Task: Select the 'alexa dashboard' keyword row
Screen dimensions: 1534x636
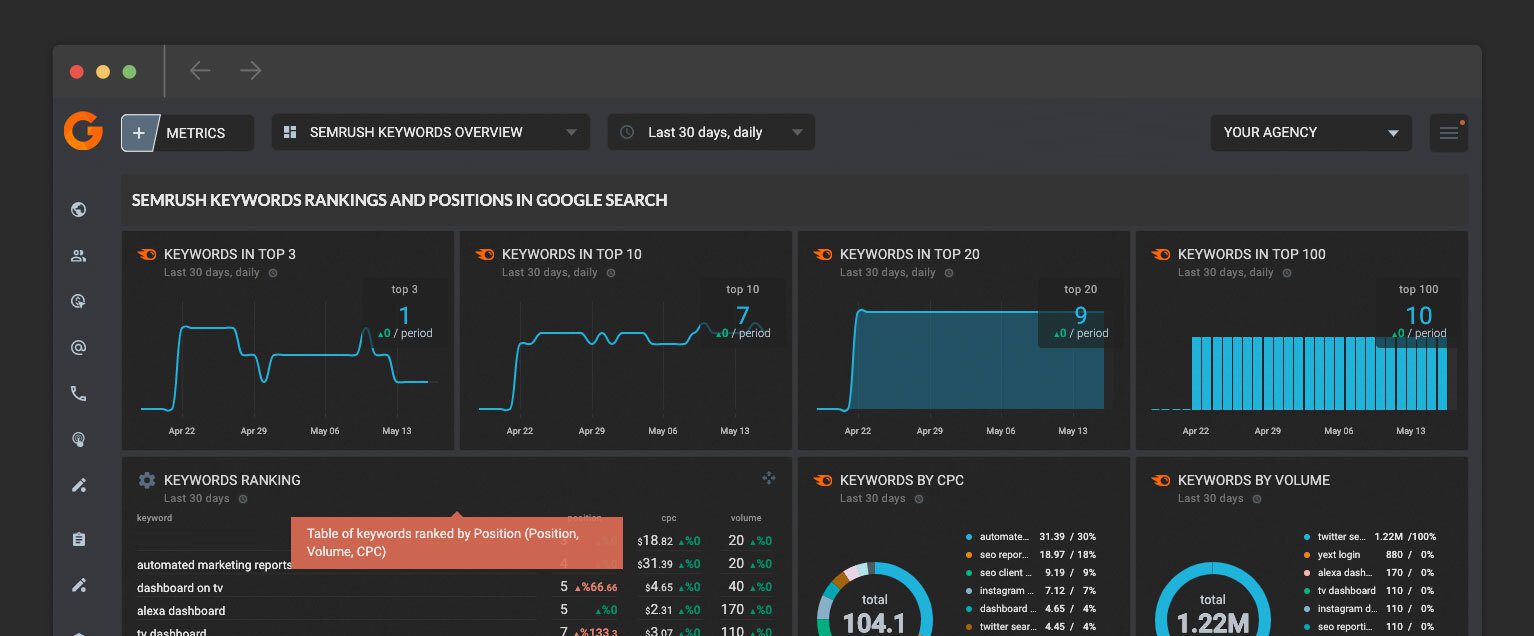Action: [455, 610]
